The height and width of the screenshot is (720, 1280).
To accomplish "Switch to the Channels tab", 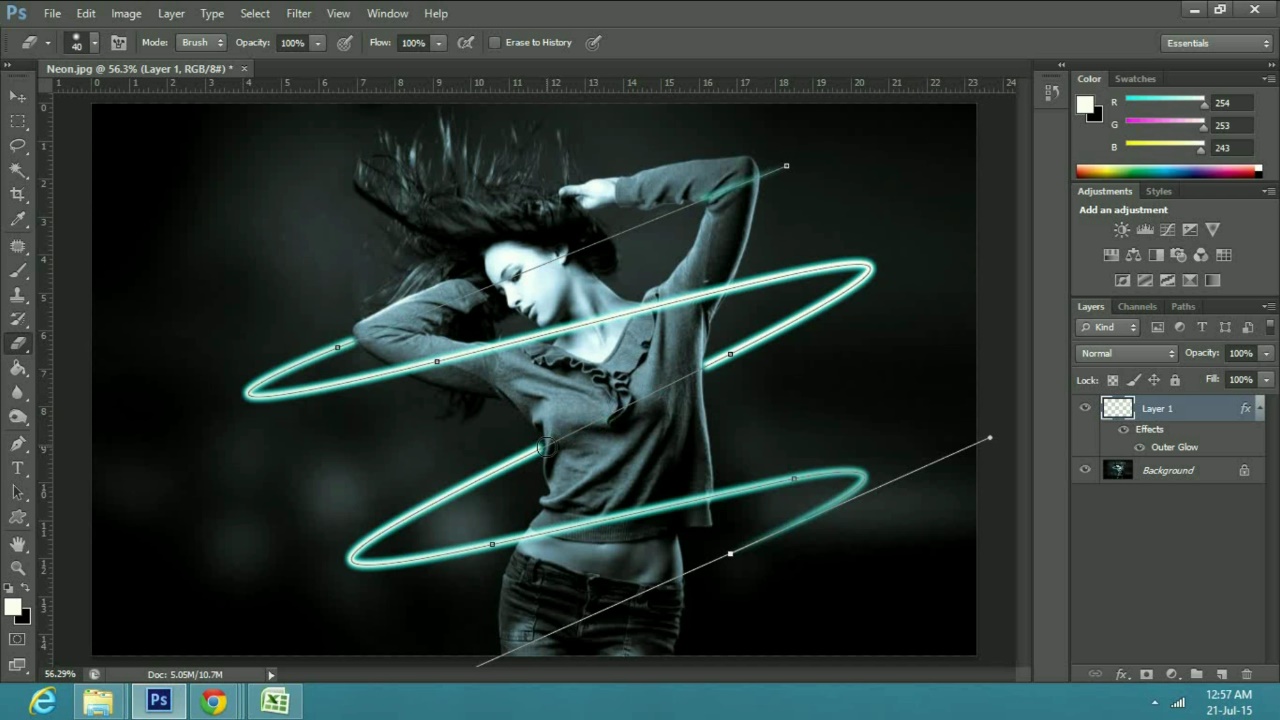I will 1137,306.
